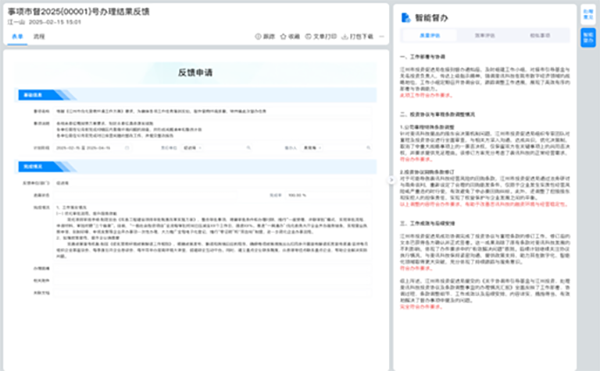This screenshot has width=600, height=371.
Task: Expand the 督办人 tag dropdown arrow
Action: (x=320, y=148)
